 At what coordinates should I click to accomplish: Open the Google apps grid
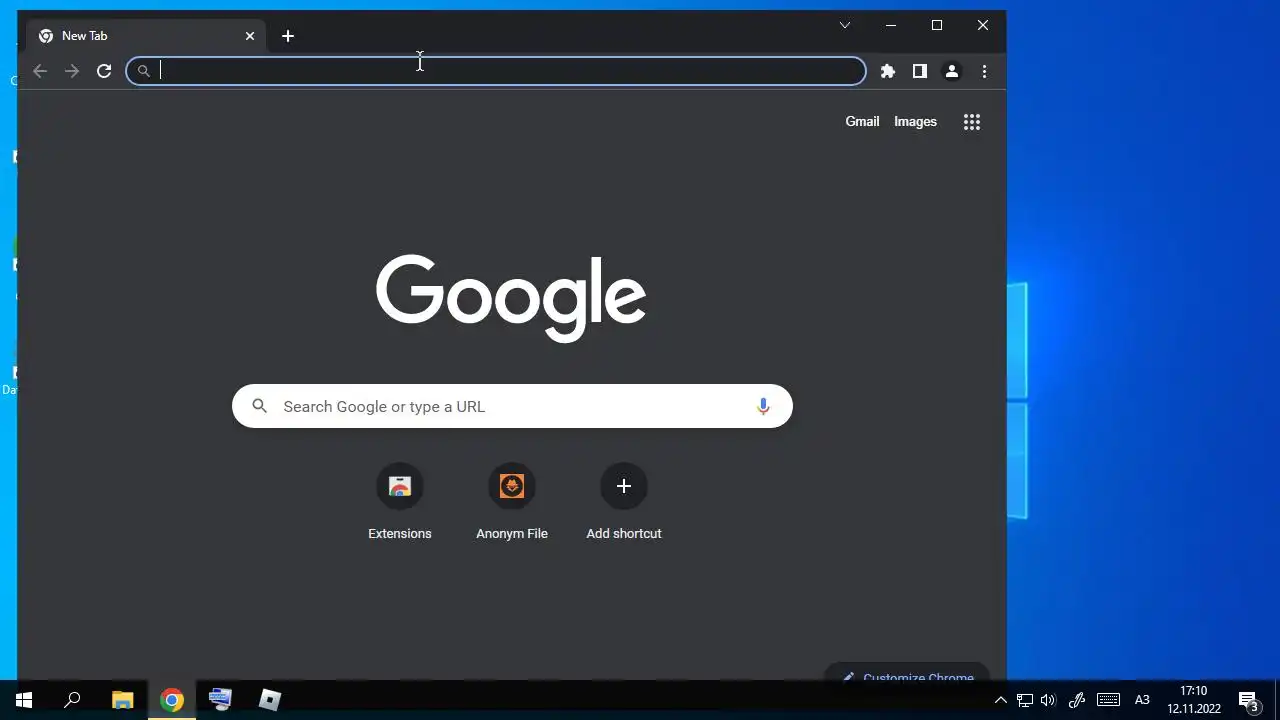(x=972, y=122)
